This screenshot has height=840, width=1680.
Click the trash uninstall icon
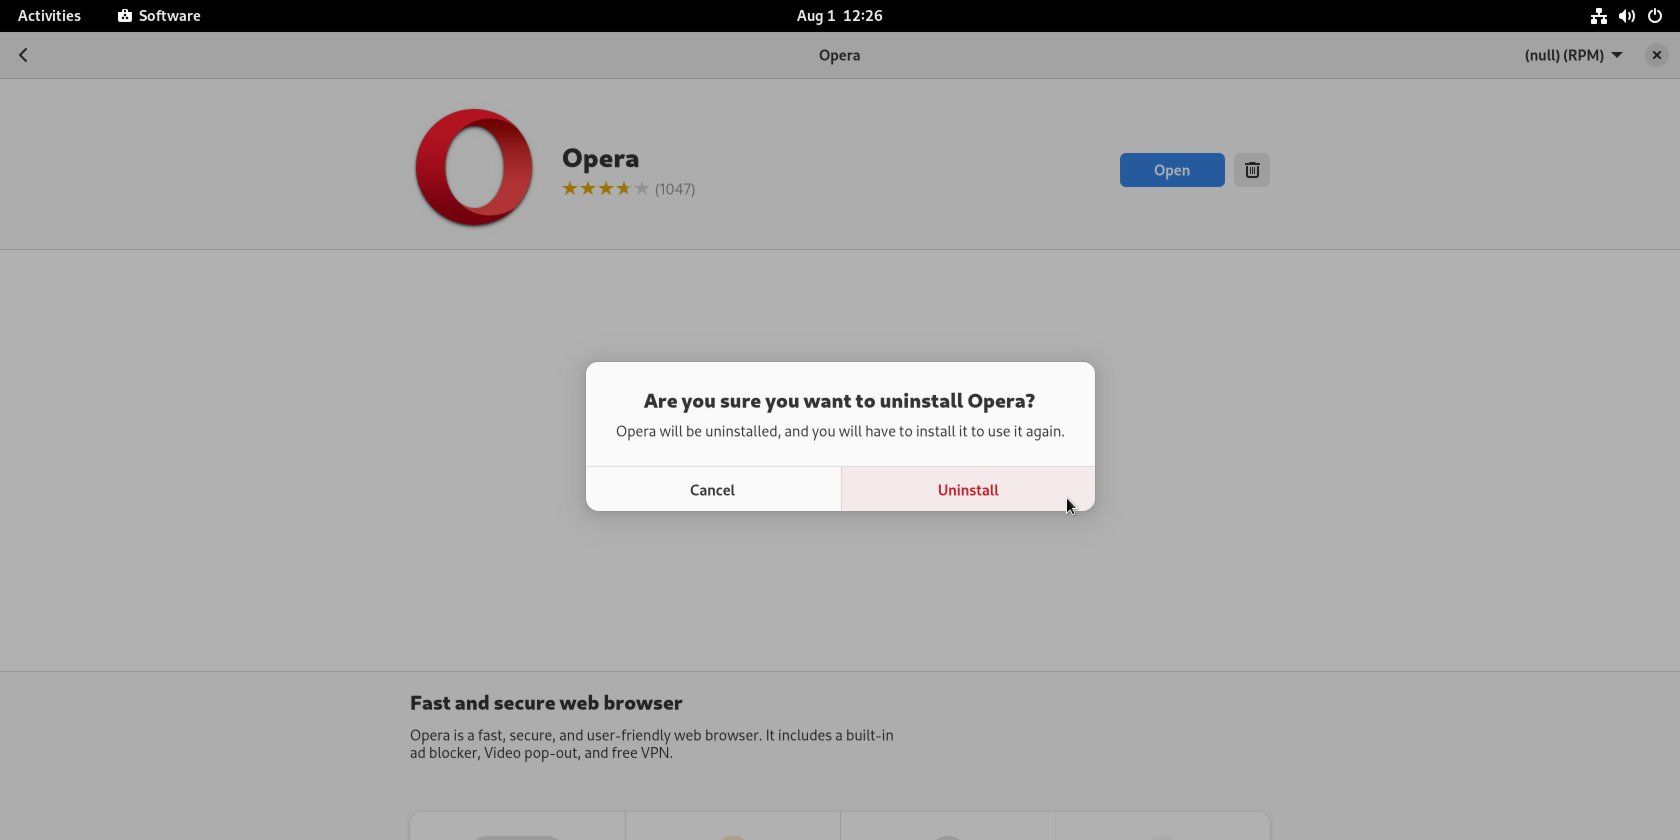pos(1252,170)
